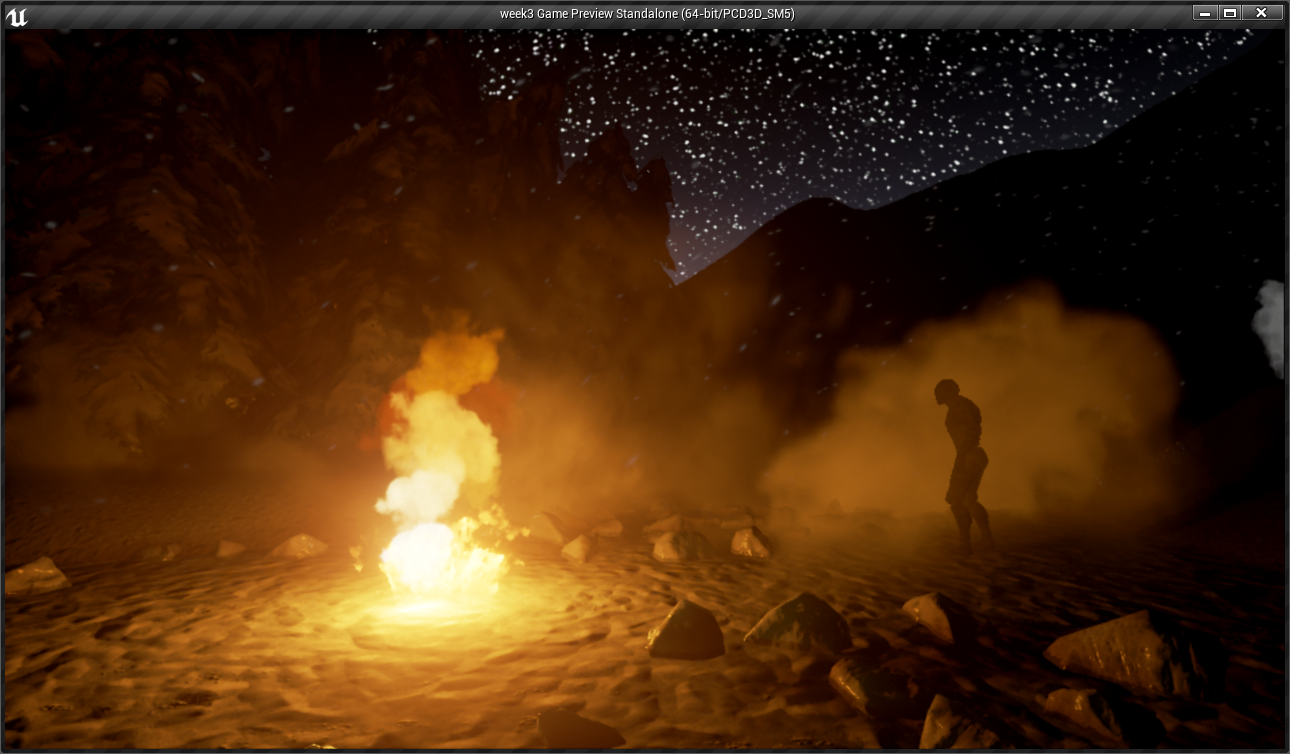Click the Unreal Engine logo in title bar
Image resolution: width=1290 pixels, height=754 pixels.
pos(17,15)
